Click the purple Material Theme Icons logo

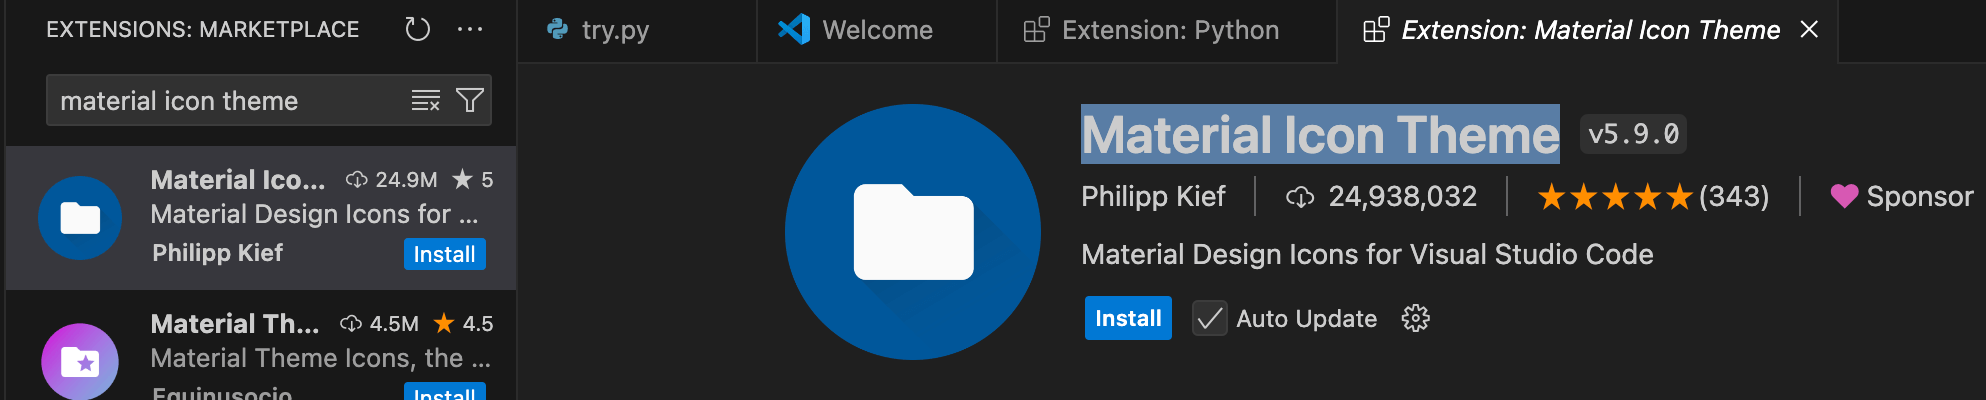80,361
